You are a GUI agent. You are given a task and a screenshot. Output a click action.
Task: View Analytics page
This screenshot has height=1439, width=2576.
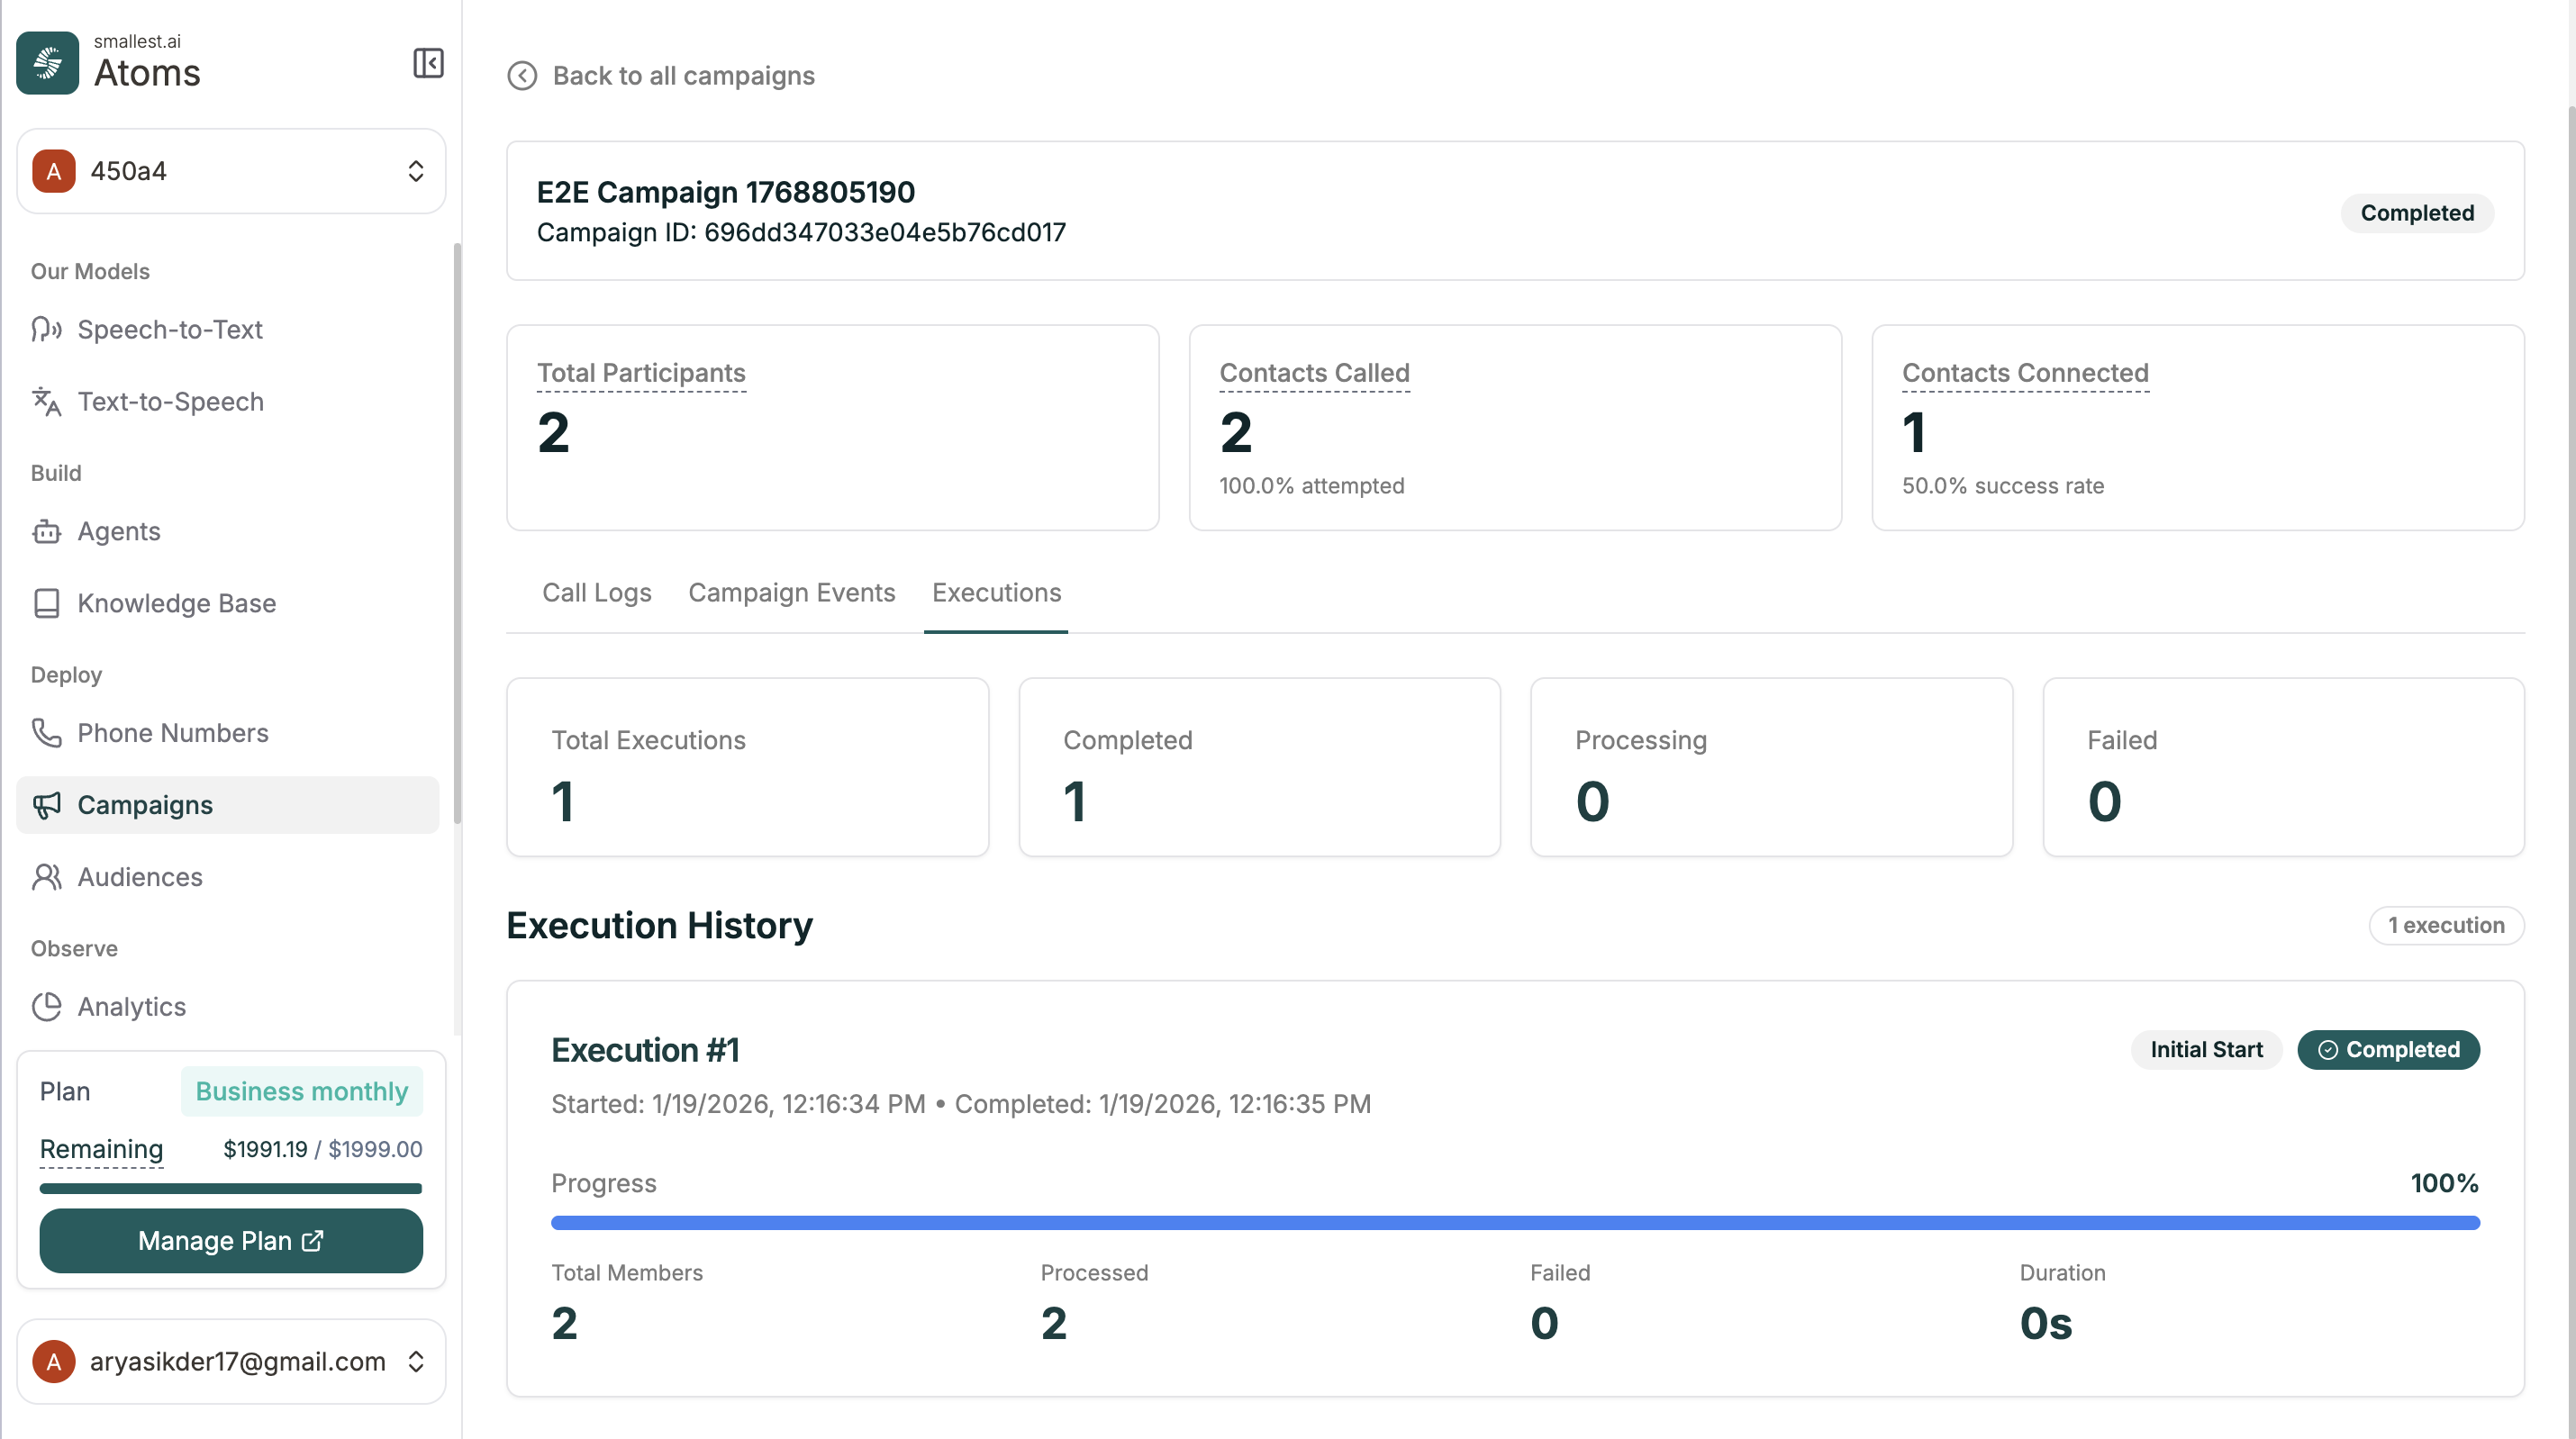click(131, 1007)
